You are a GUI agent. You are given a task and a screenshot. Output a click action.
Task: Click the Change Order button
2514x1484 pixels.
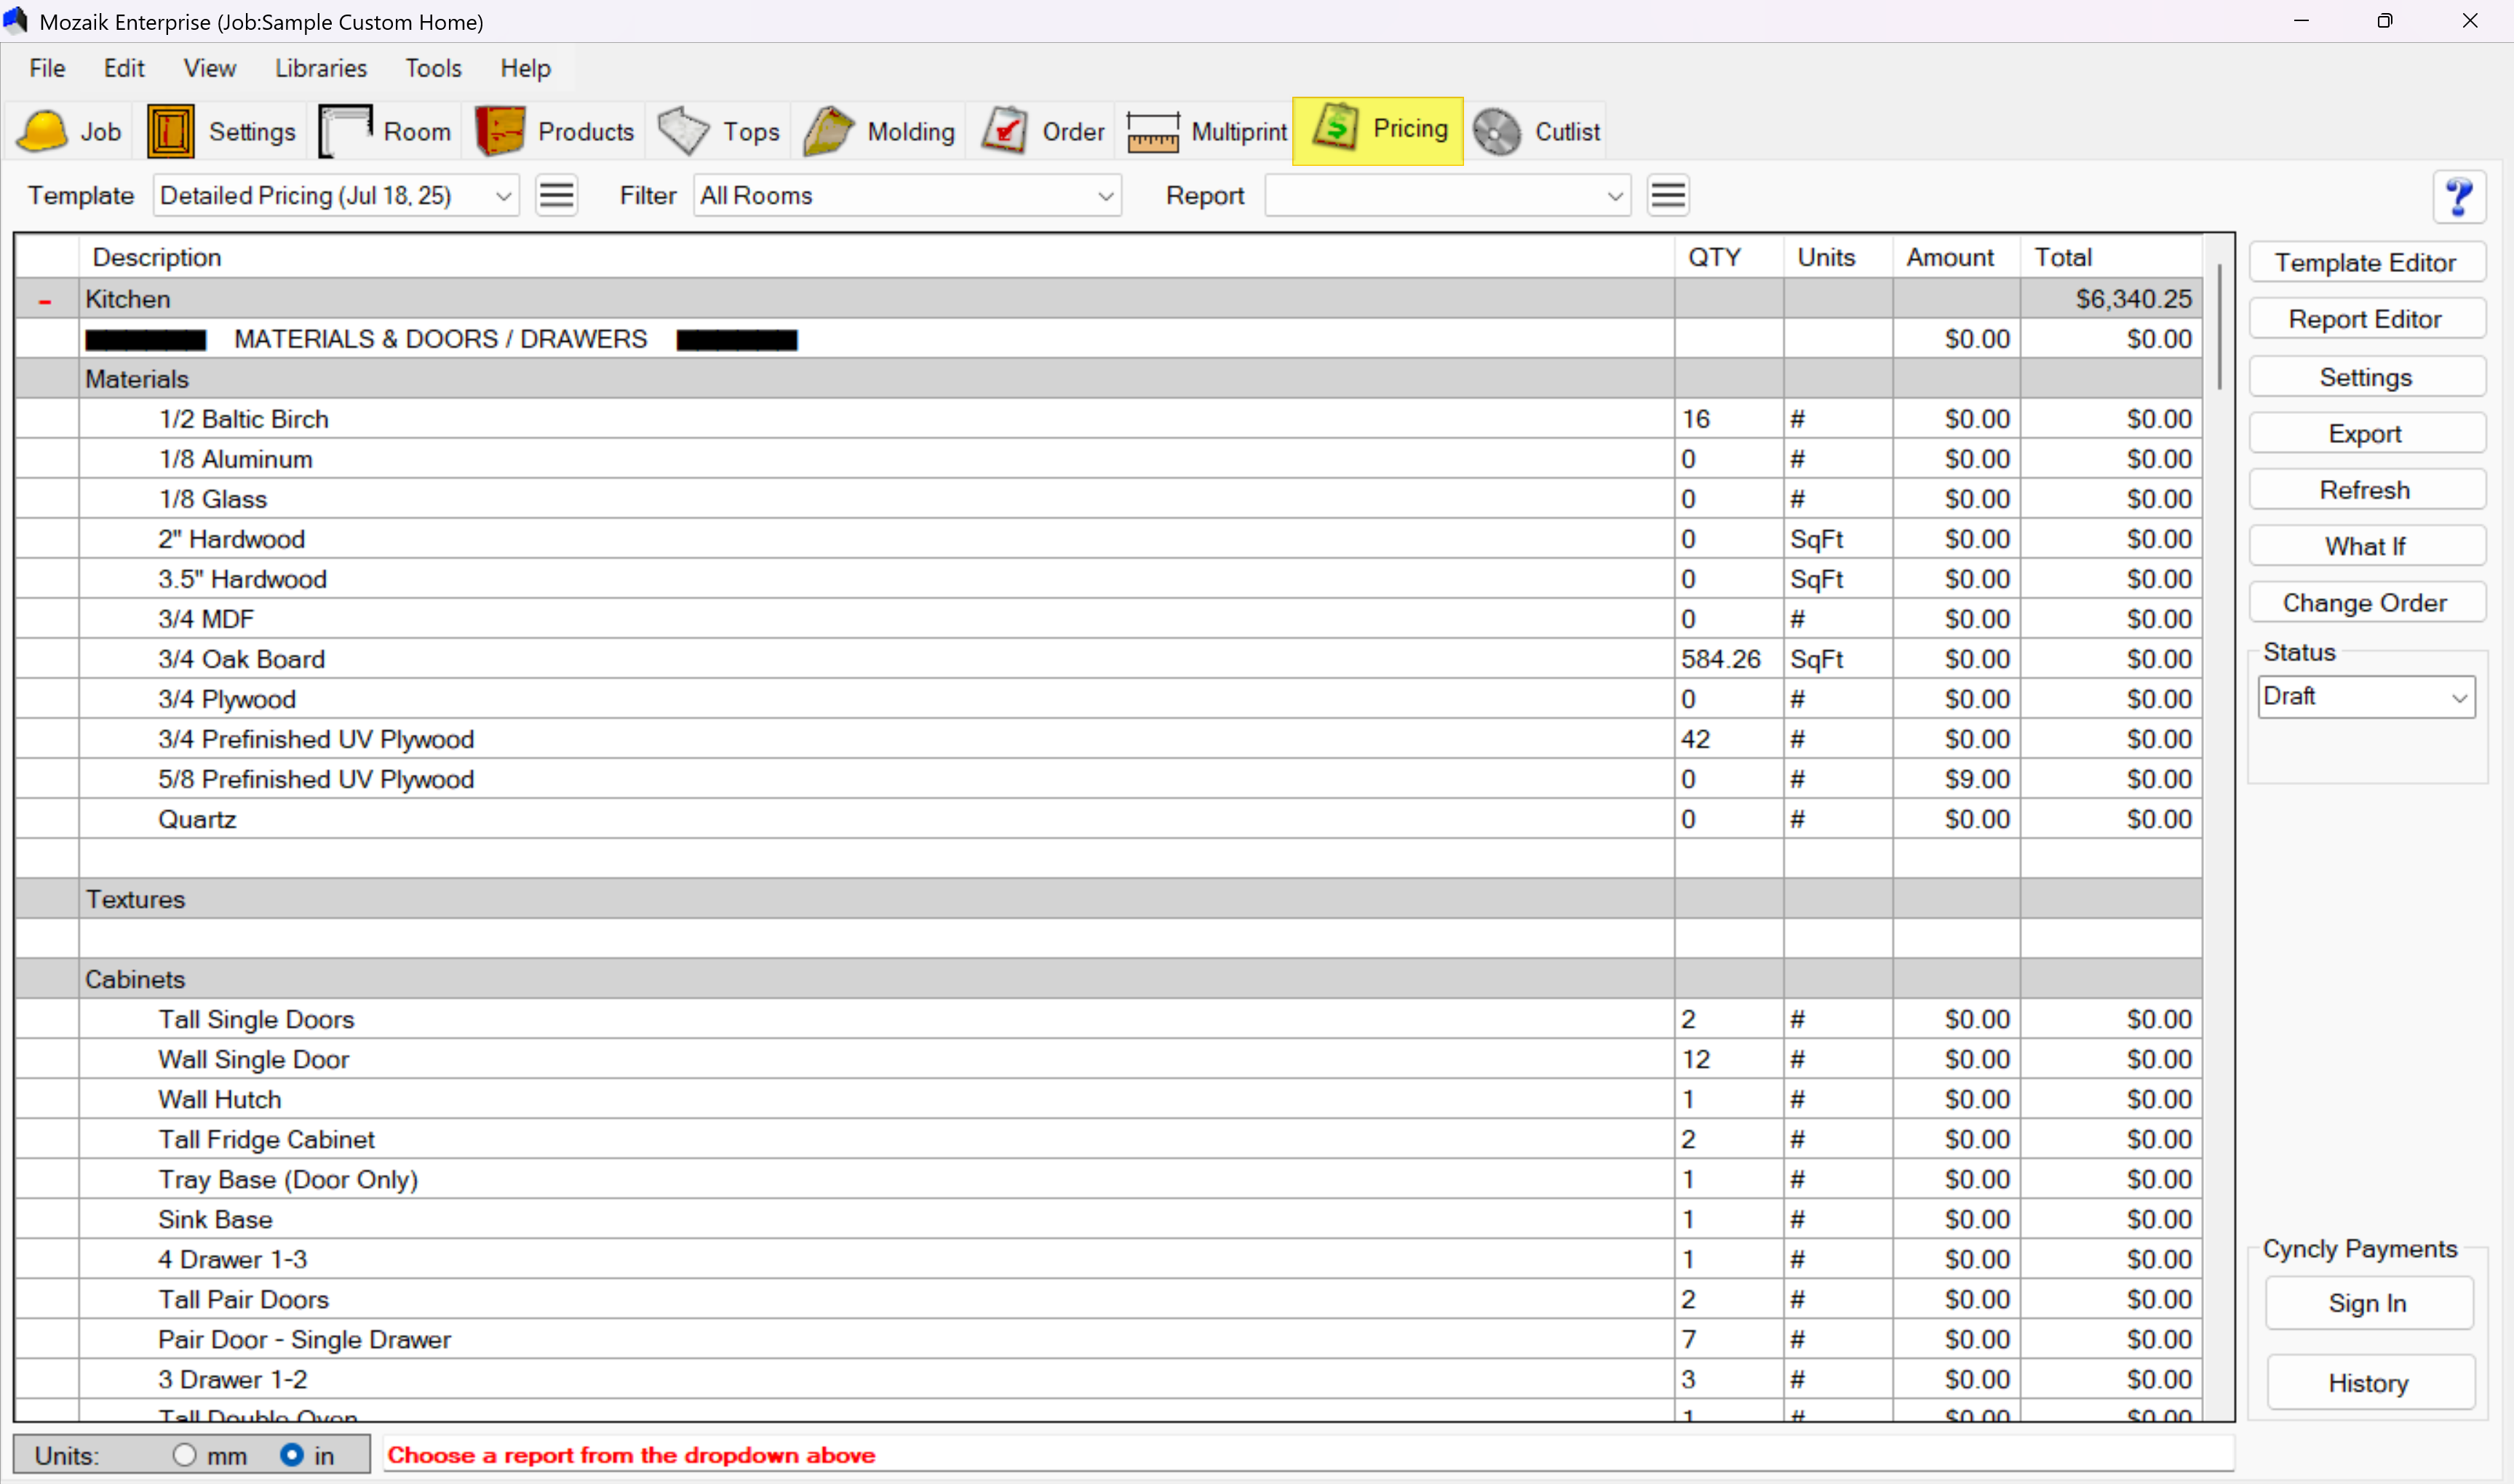tap(2366, 603)
